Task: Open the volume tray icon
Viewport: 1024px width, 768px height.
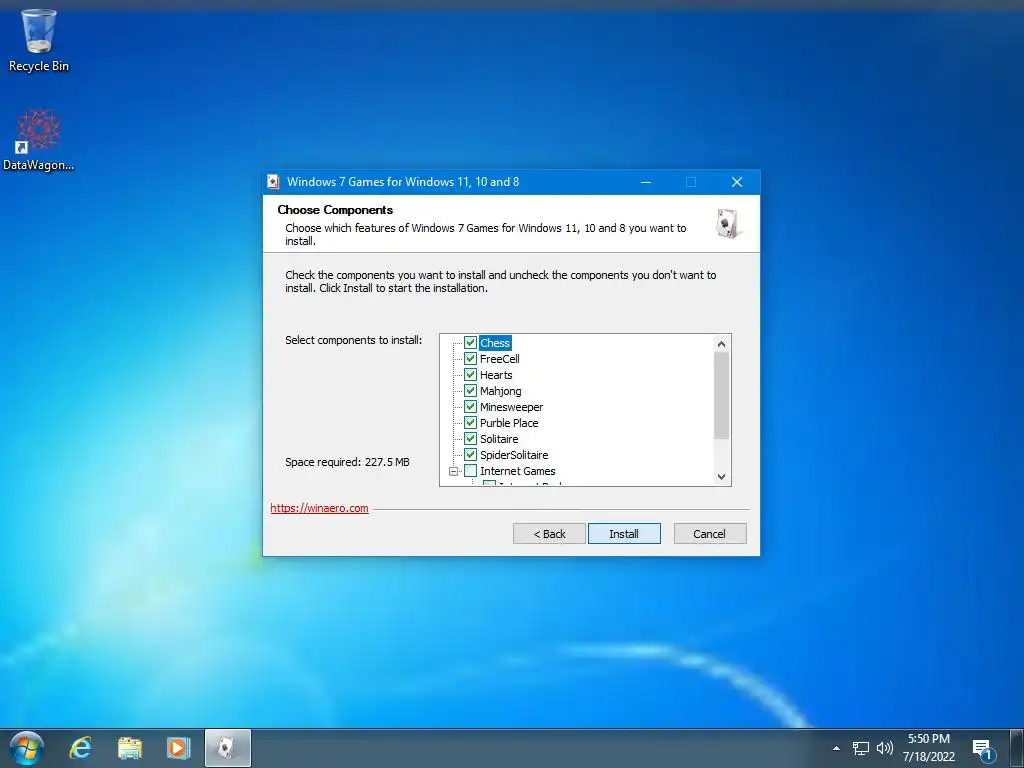Action: [885, 748]
